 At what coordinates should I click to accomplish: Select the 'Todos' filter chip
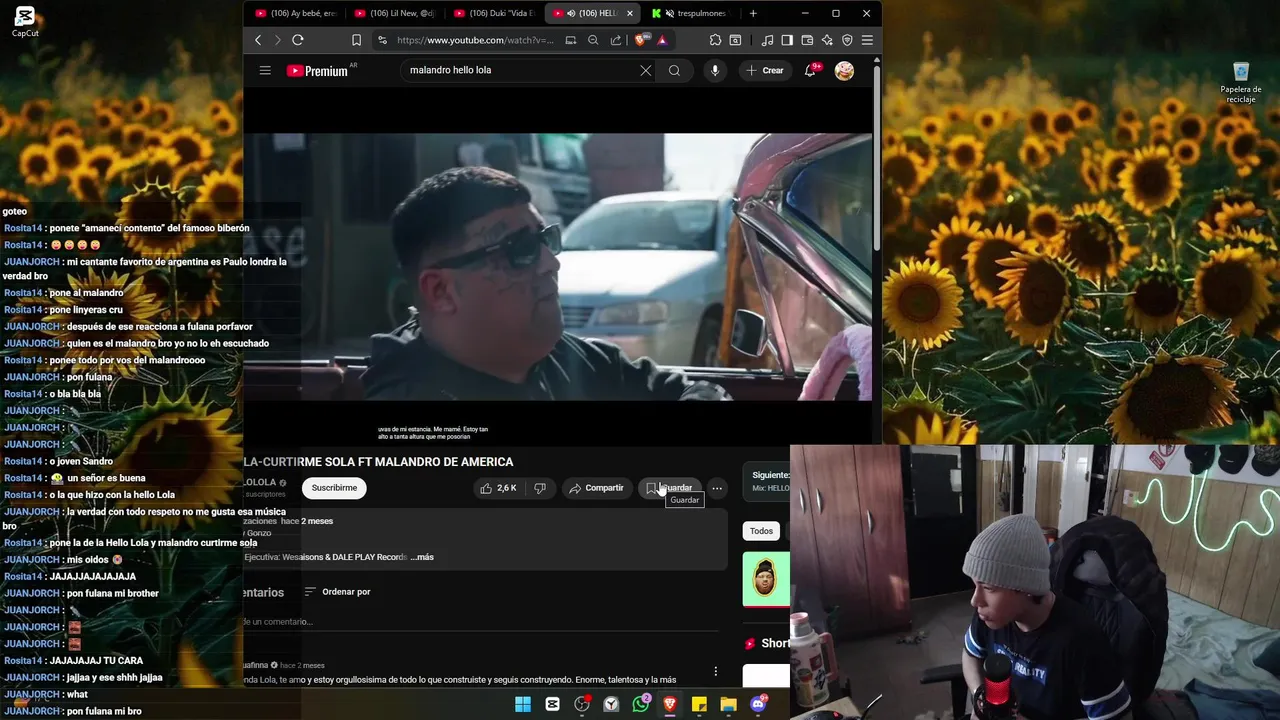click(762, 531)
